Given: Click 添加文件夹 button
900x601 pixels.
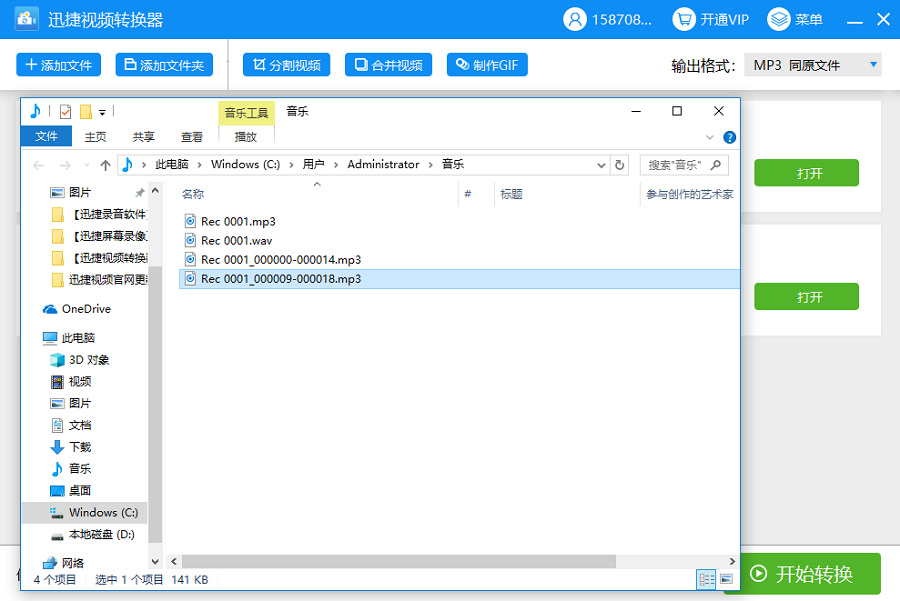Looking at the screenshot, I should (x=164, y=65).
